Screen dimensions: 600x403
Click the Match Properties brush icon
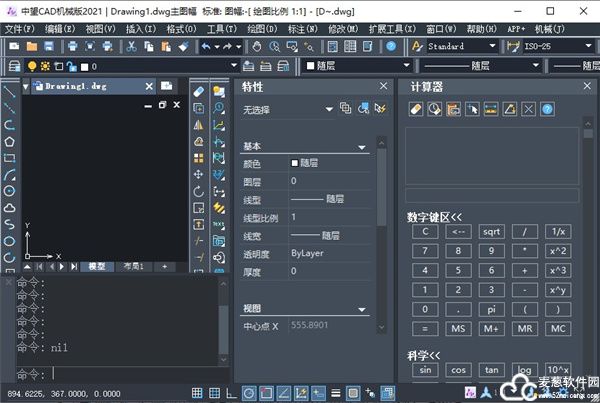[184, 47]
